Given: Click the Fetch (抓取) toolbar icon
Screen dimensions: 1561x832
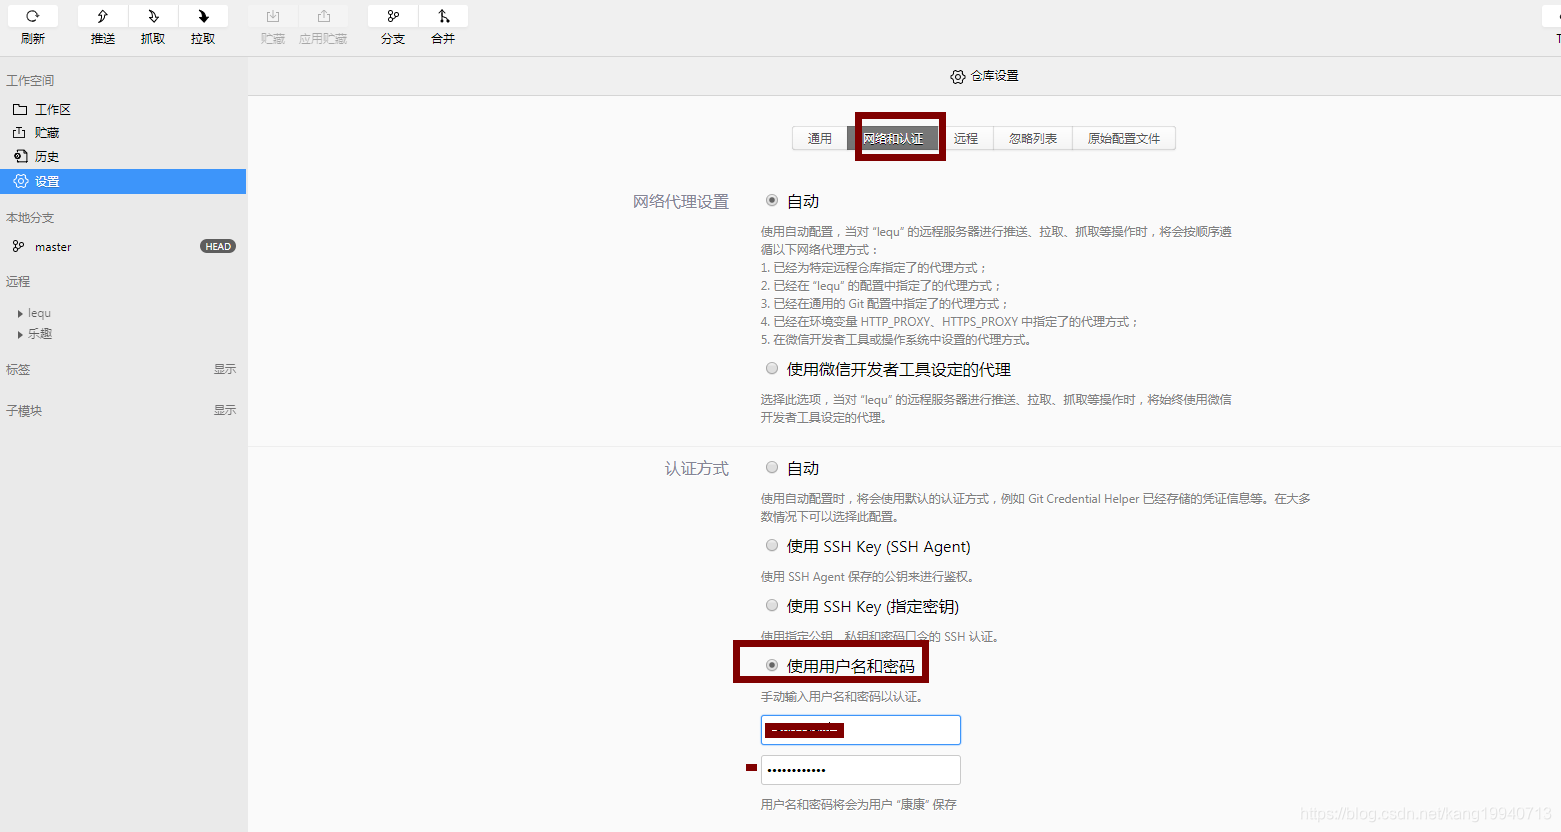Looking at the screenshot, I should coord(153,16).
